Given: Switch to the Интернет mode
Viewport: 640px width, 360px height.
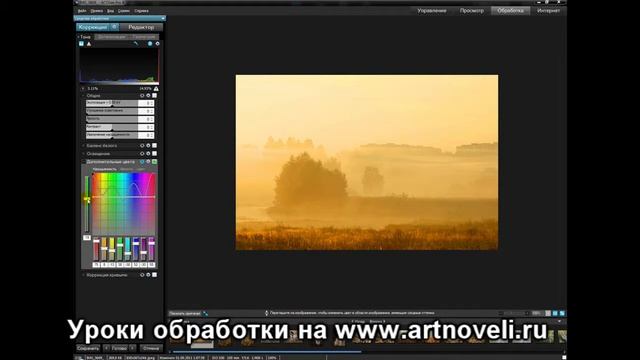Looking at the screenshot, I should click(x=548, y=11).
